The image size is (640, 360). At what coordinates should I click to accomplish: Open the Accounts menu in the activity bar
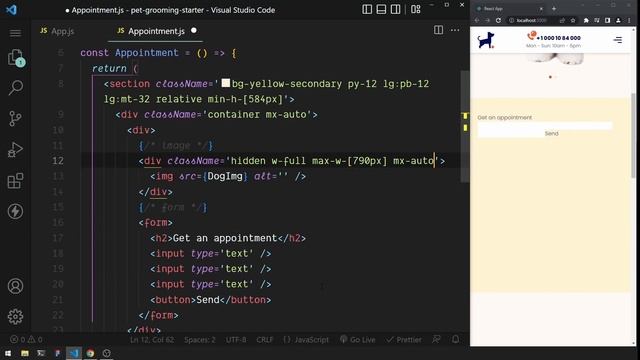16,286
